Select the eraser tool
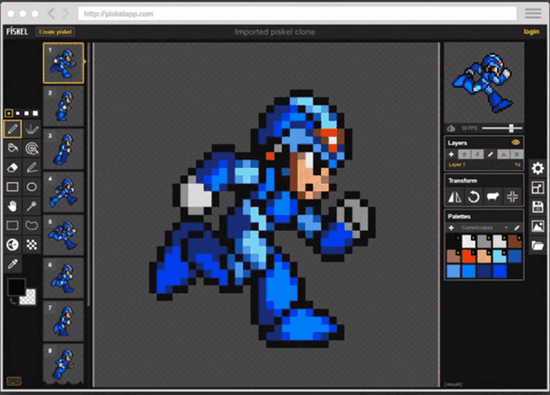The height and width of the screenshot is (395, 550). 13,168
